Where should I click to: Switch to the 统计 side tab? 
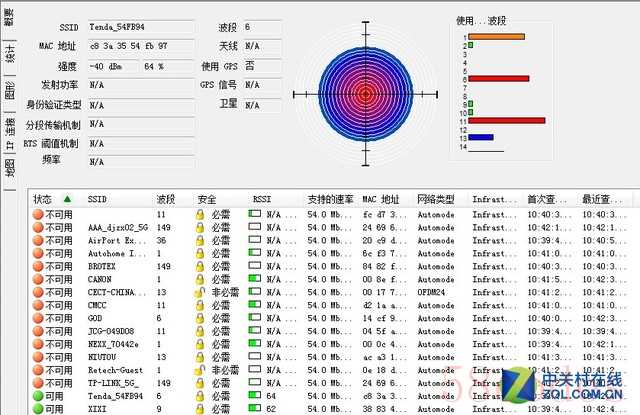coord(9,53)
